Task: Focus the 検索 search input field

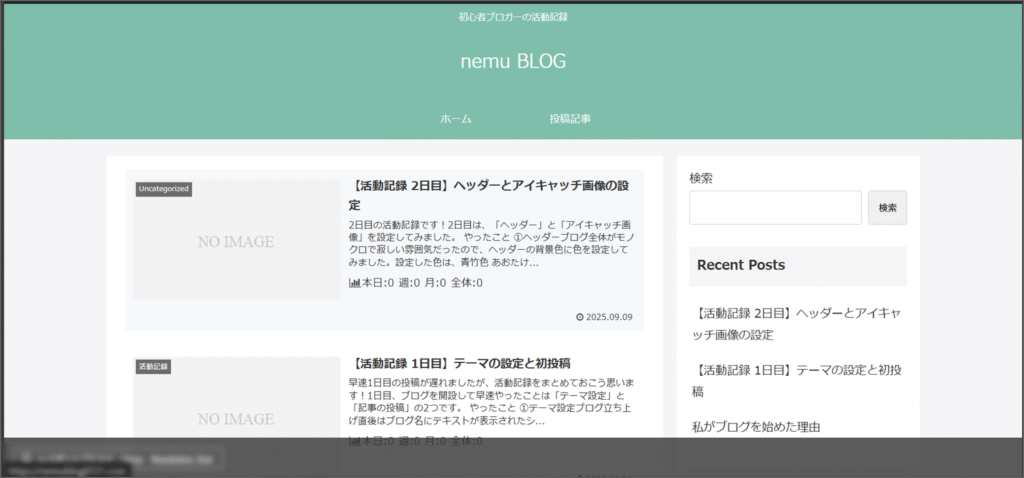Action: pos(775,208)
